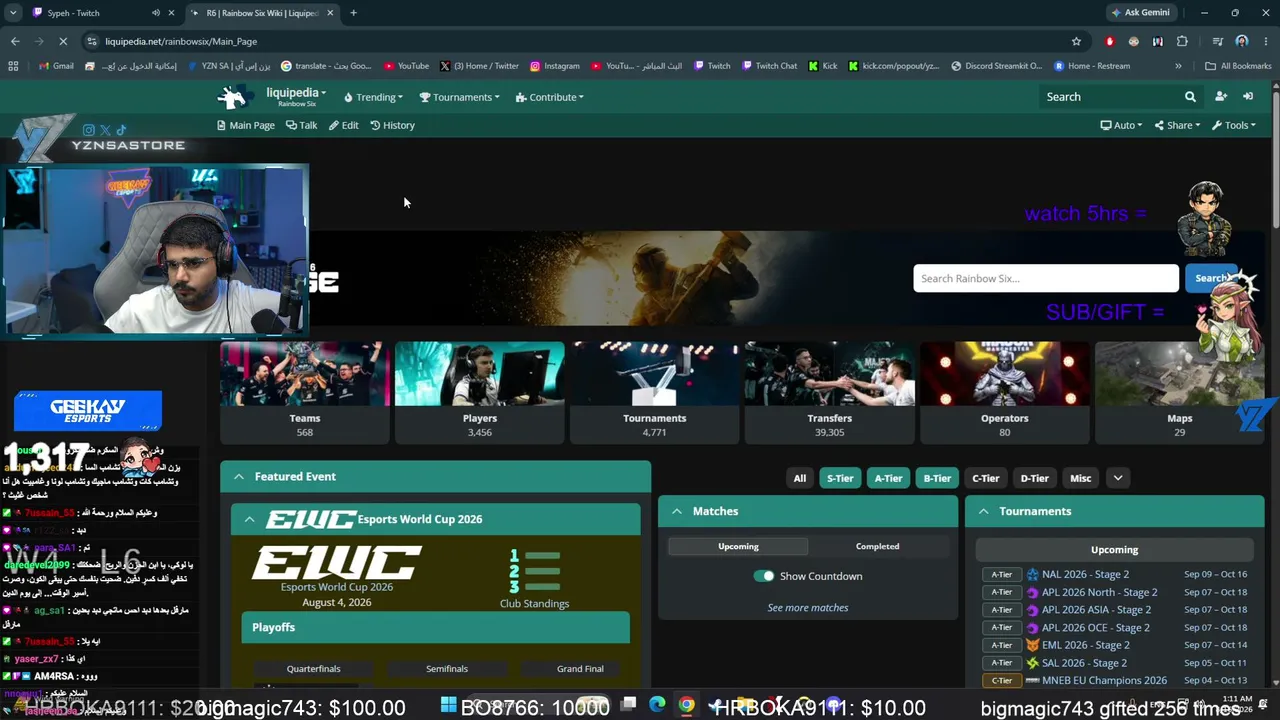This screenshot has height=720, width=1280.
Task: Toggle the C-Tier filter
Action: pyautogui.click(x=986, y=478)
